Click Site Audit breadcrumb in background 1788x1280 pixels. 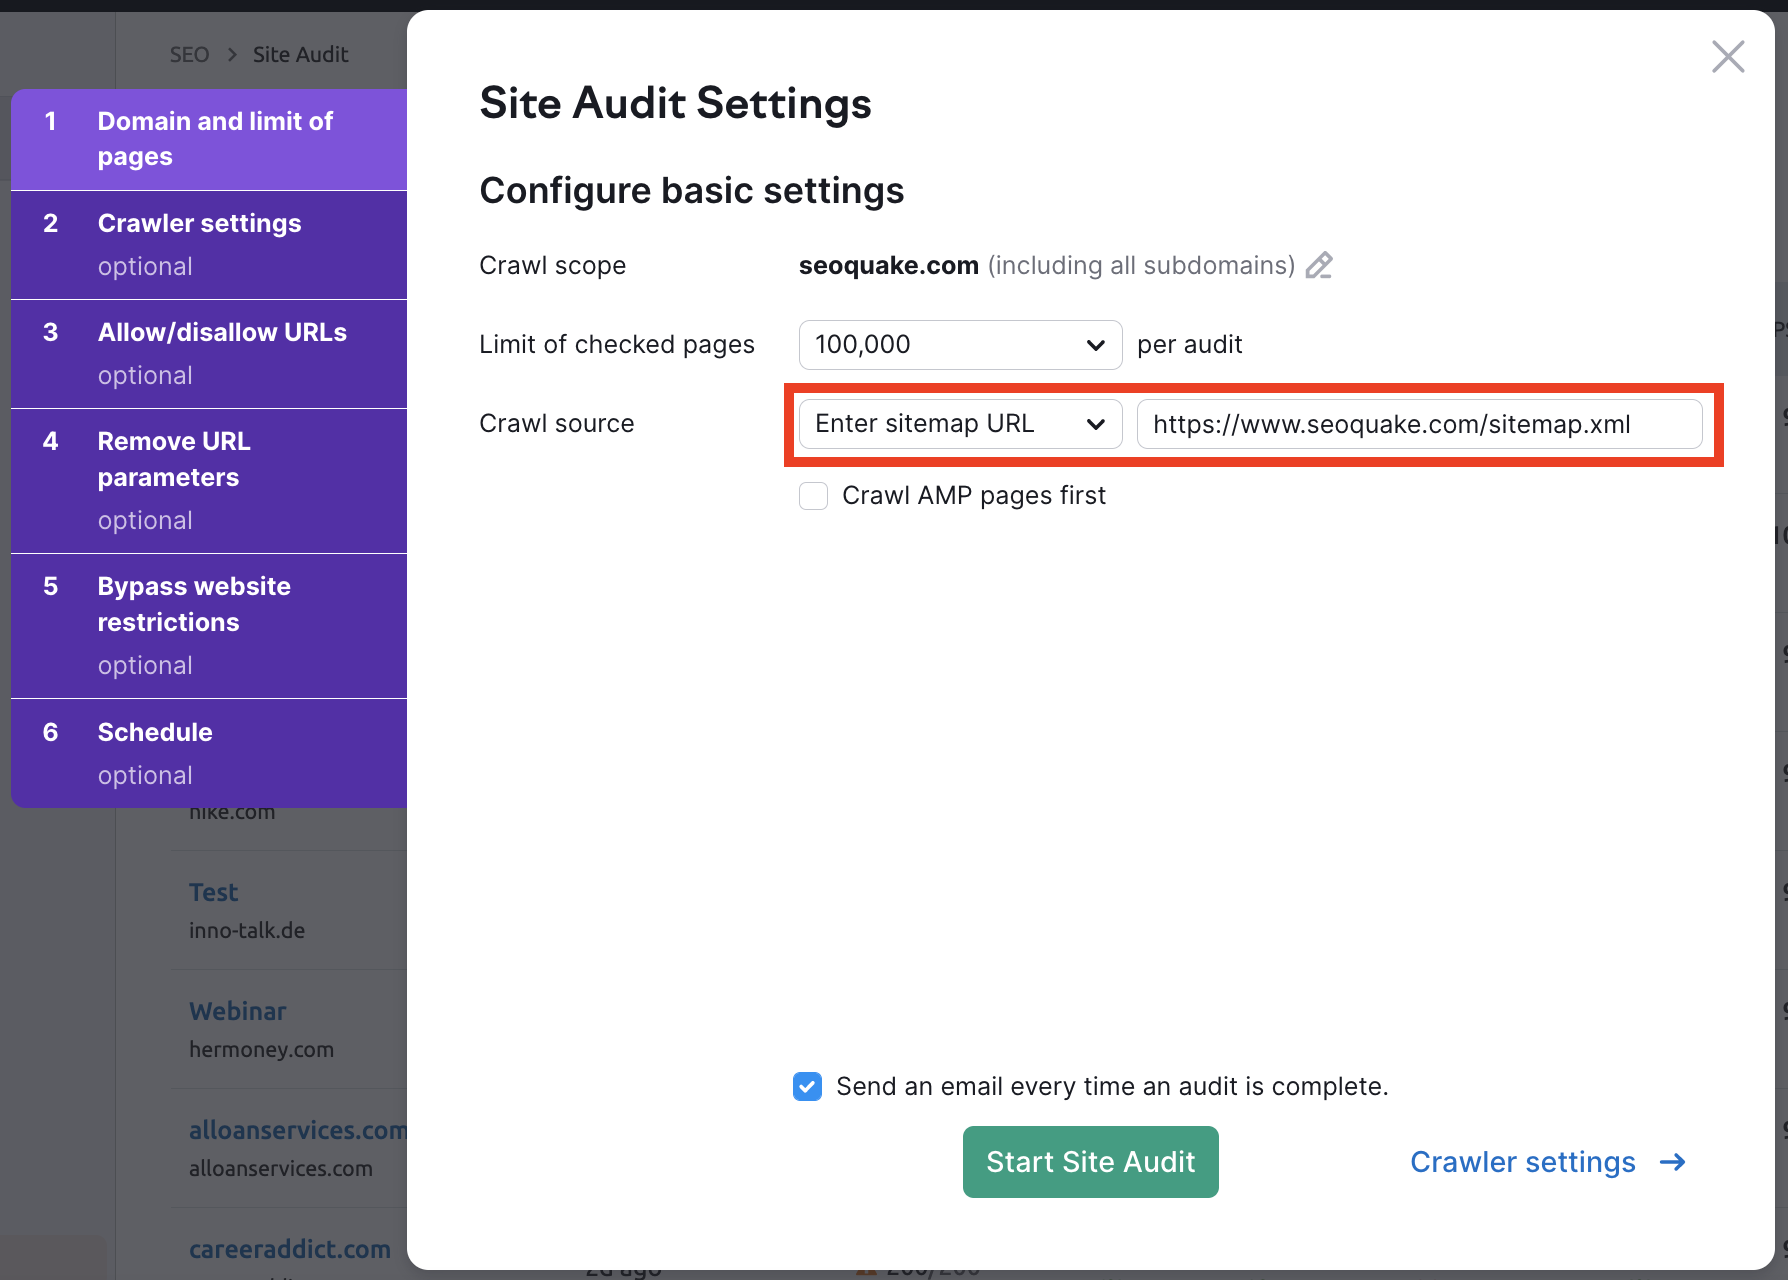coord(300,55)
